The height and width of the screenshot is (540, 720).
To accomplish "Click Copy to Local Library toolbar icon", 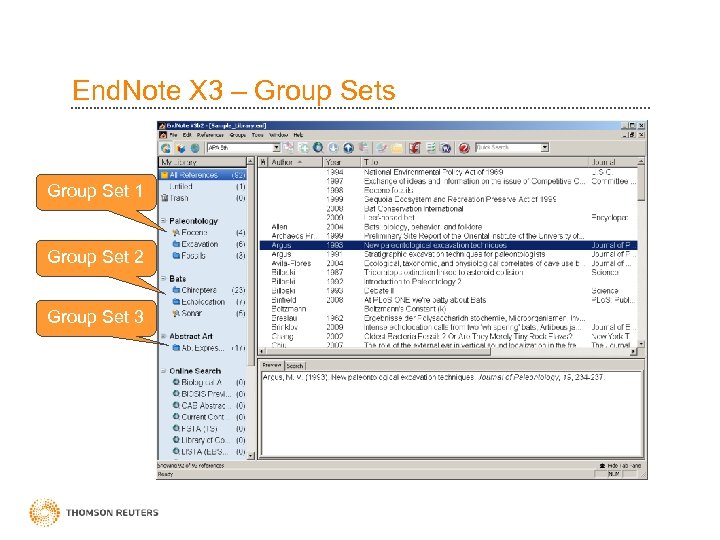I will pyautogui.click(x=289, y=147).
